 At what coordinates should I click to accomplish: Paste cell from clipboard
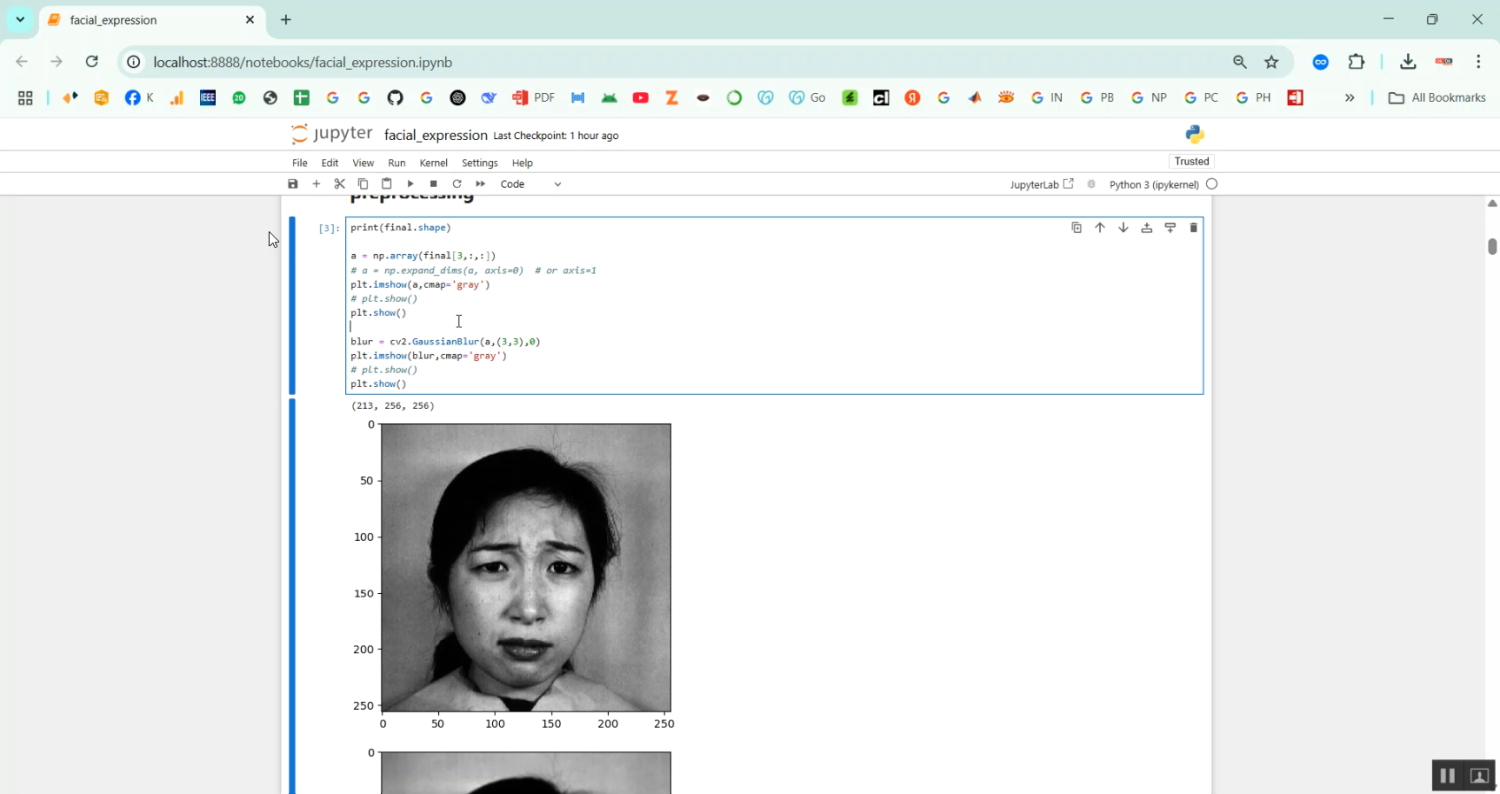pos(386,183)
